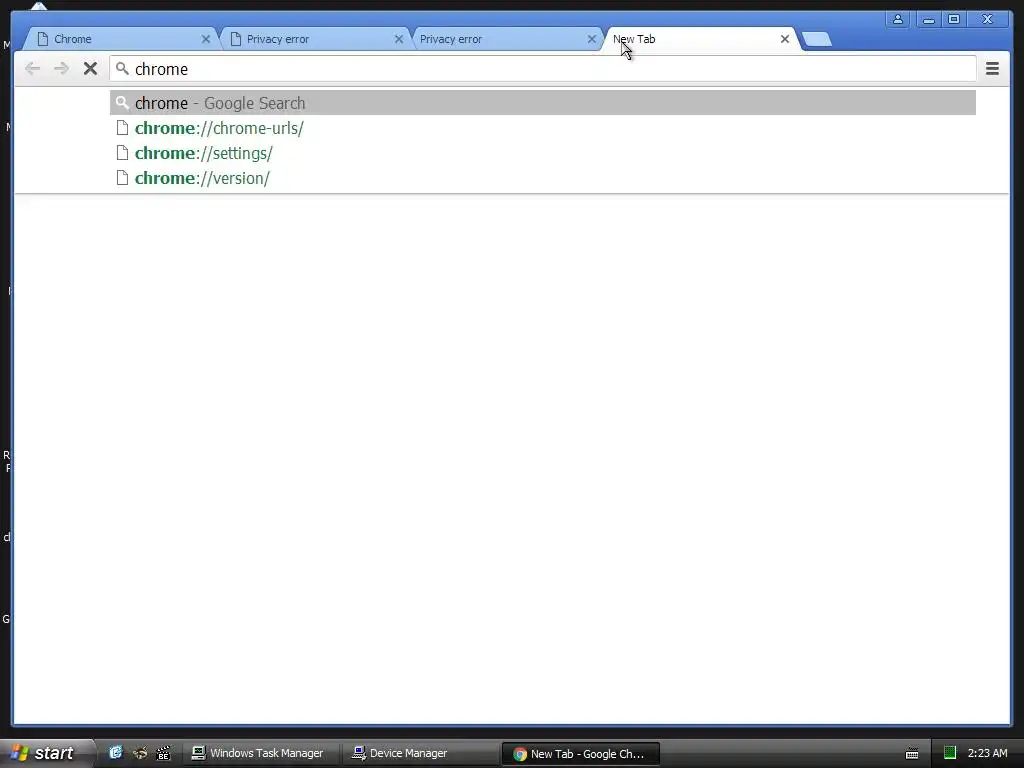The width and height of the screenshot is (1024, 768).
Task: Click the page icon beside chrome://chrome-urls/
Action: tap(122, 128)
